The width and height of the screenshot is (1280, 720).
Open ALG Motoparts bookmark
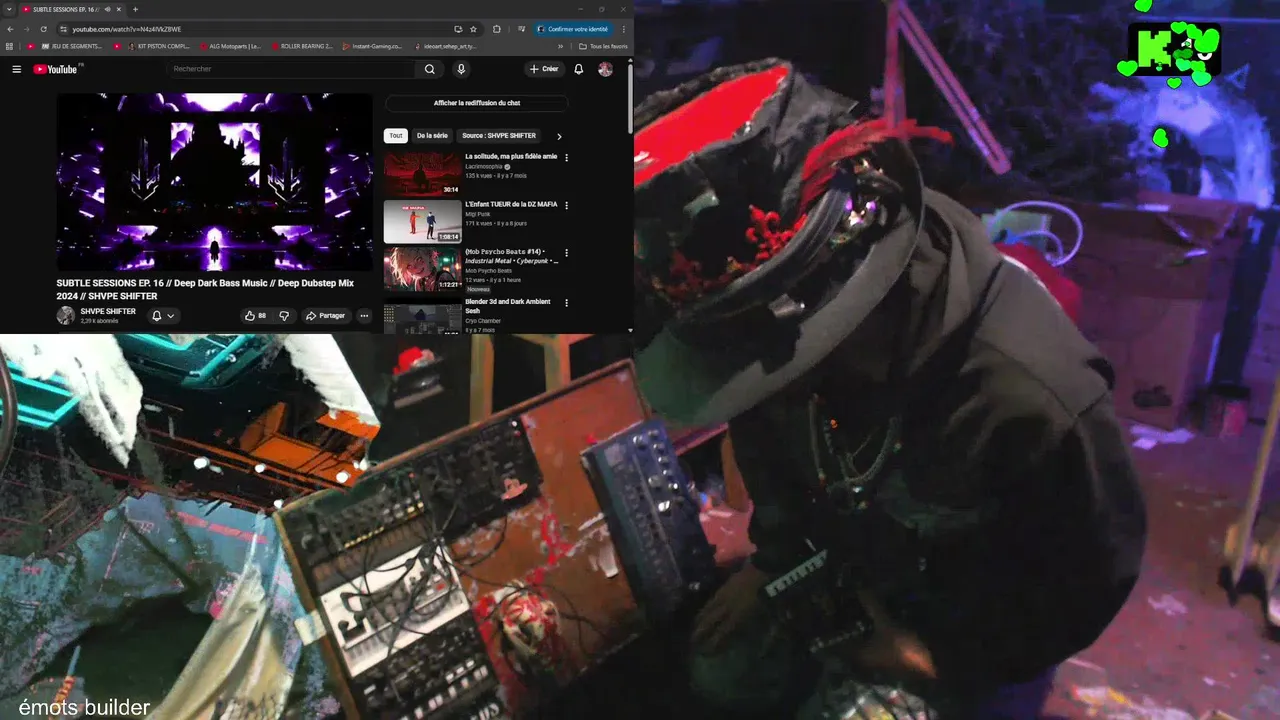230,46
